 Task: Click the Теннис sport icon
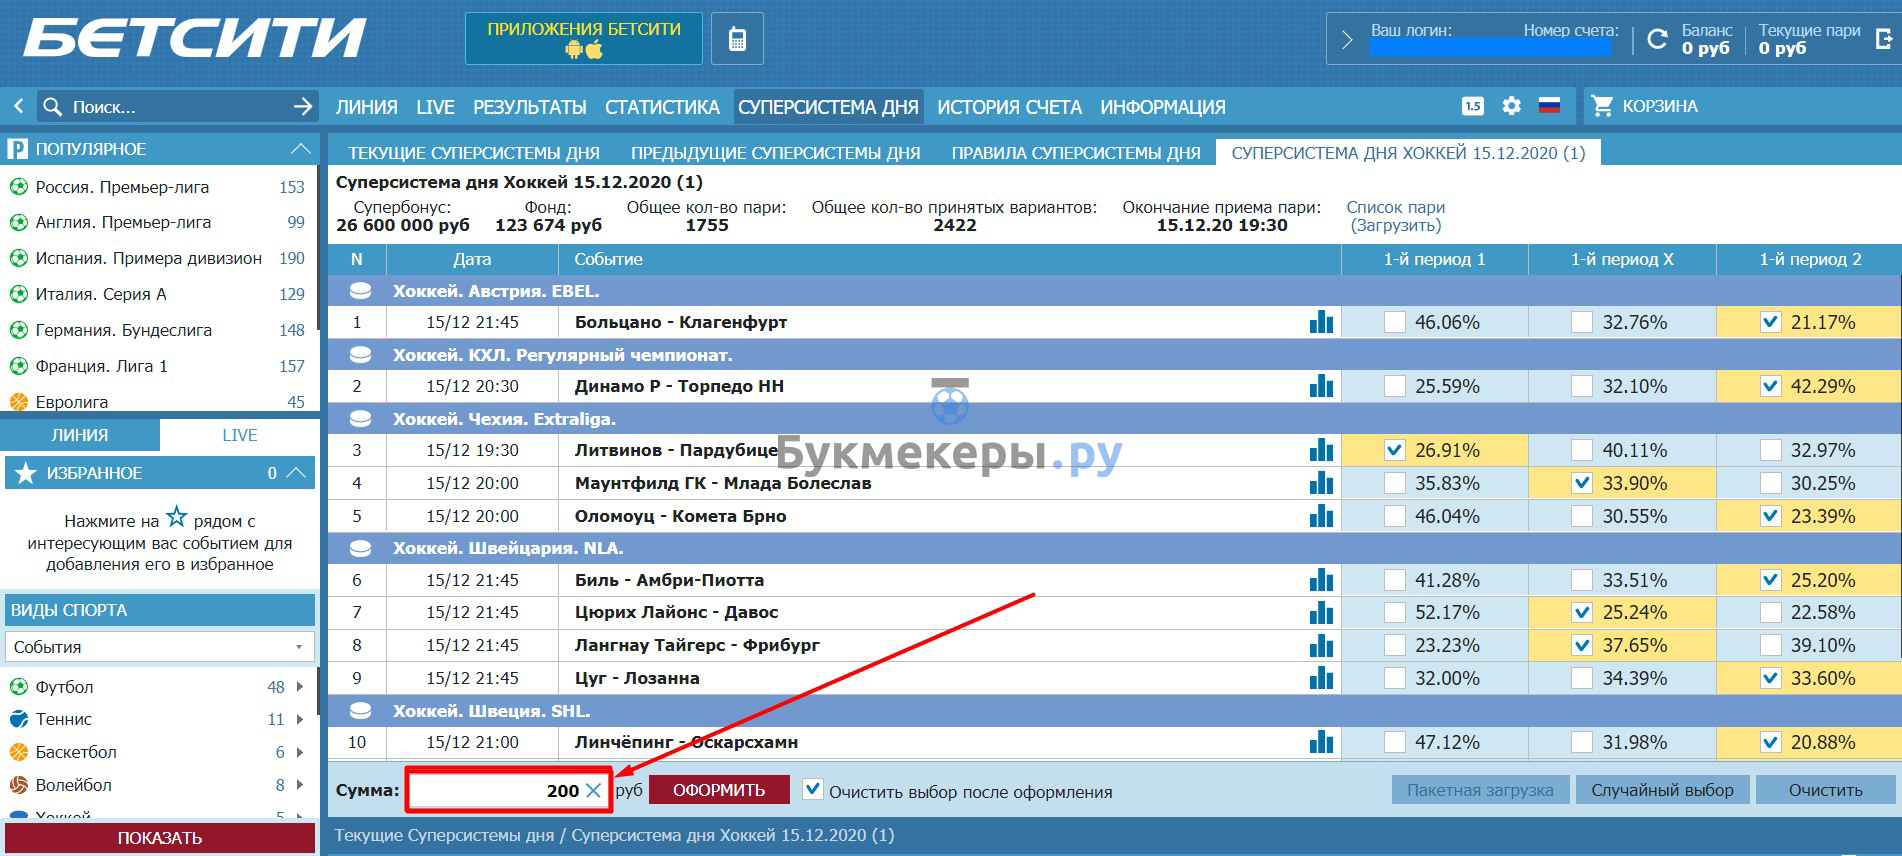[18, 719]
